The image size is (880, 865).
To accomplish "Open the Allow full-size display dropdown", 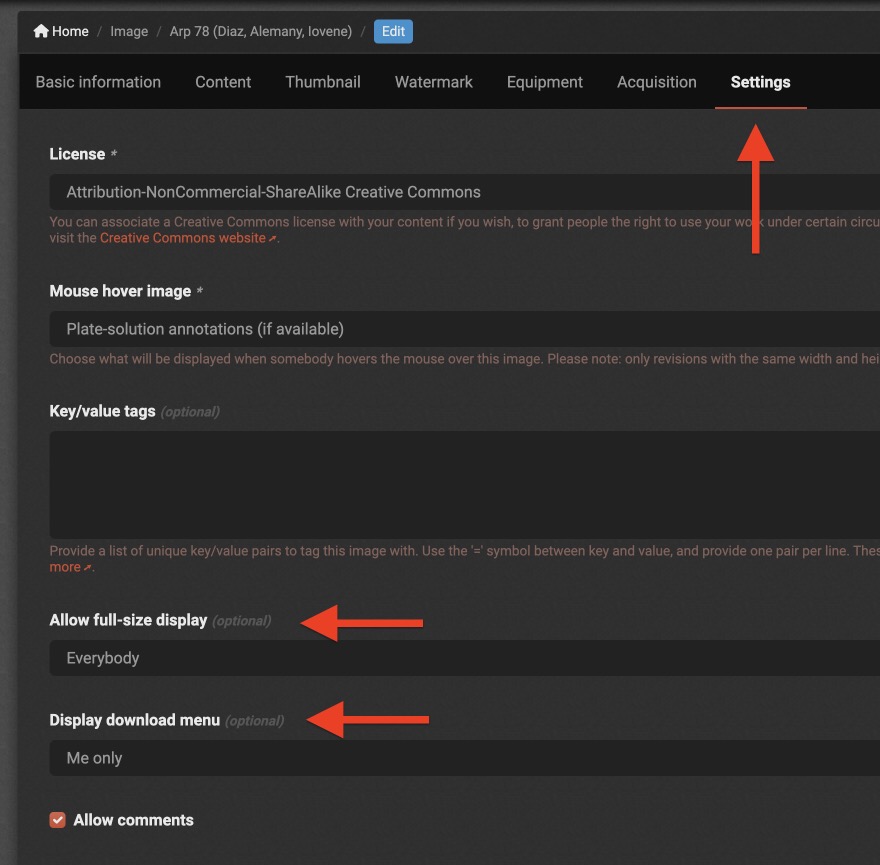I will click(465, 658).
